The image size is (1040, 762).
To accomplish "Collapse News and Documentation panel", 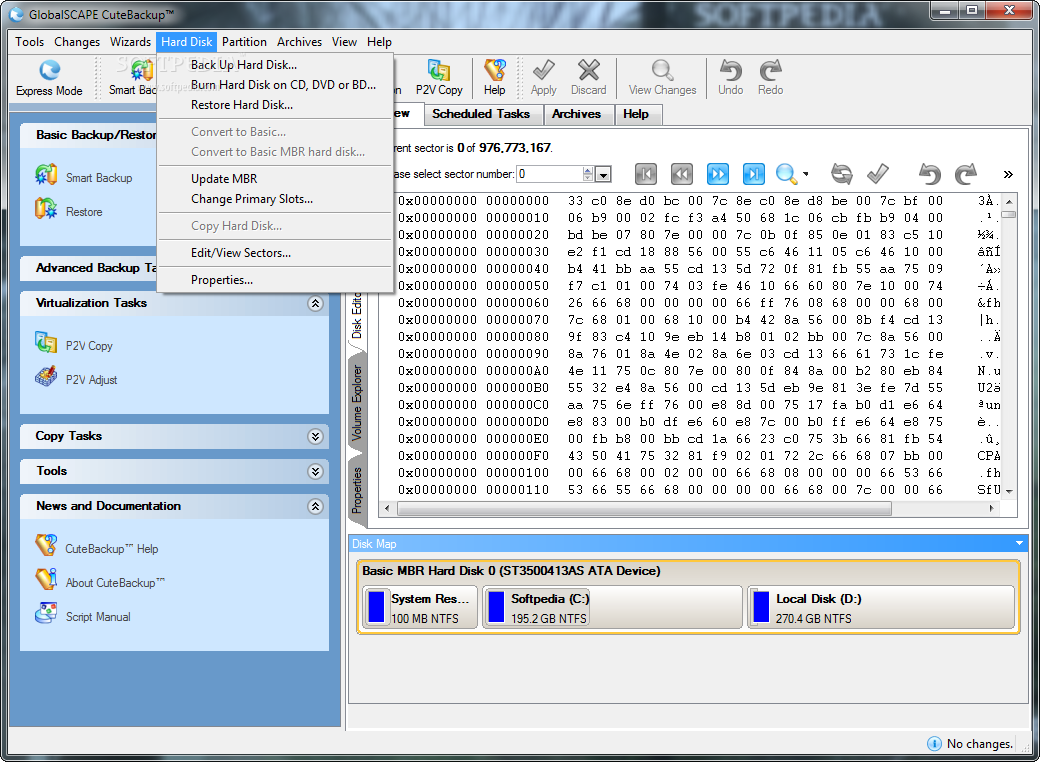I will 315,507.
